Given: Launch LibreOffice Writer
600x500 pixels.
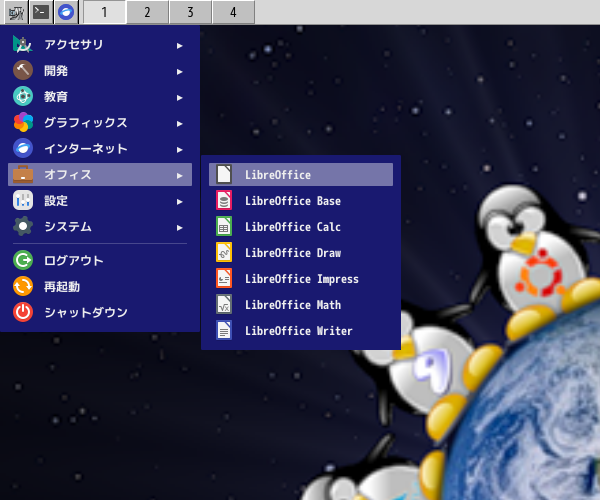Looking at the screenshot, I should [301, 331].
